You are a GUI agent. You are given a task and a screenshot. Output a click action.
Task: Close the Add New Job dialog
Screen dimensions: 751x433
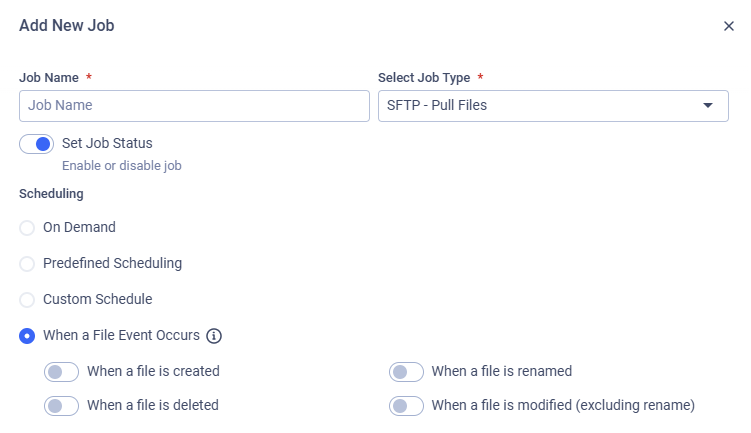coord(729,26)
